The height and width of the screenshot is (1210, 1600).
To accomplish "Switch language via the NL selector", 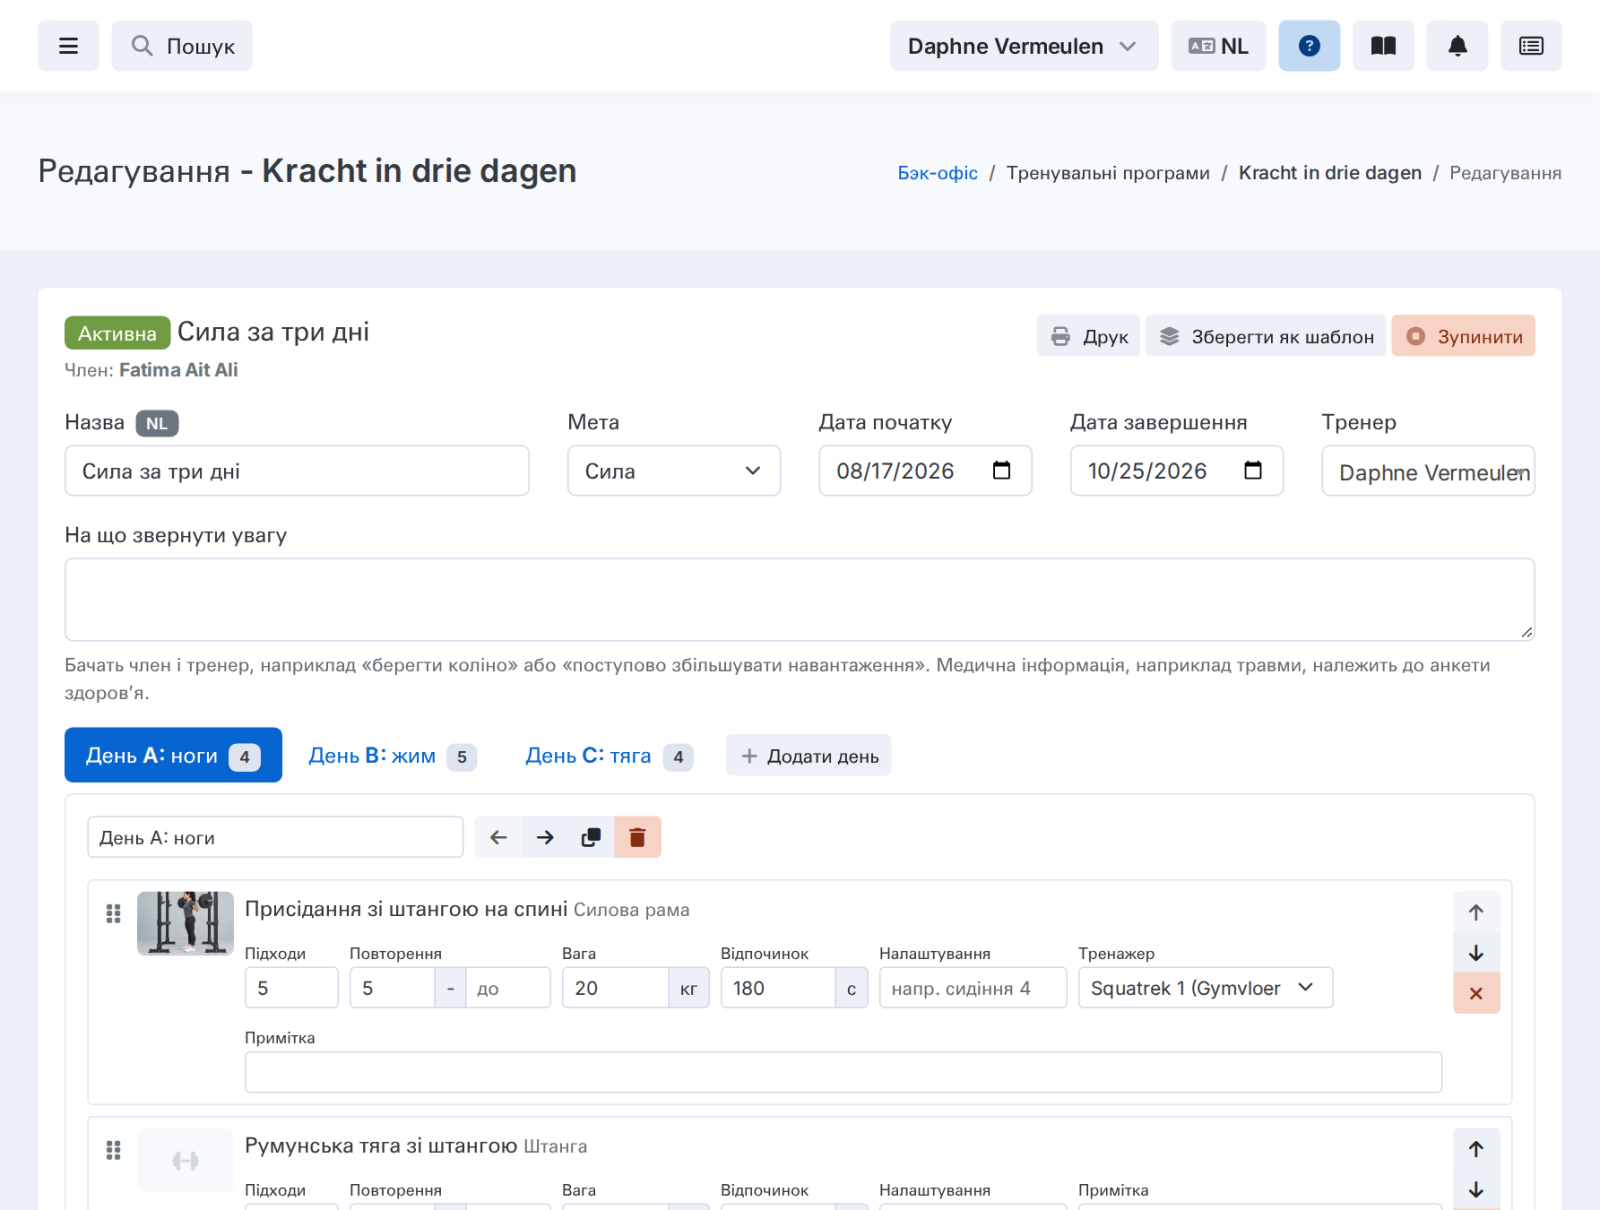I will [x=1218, y=46].
